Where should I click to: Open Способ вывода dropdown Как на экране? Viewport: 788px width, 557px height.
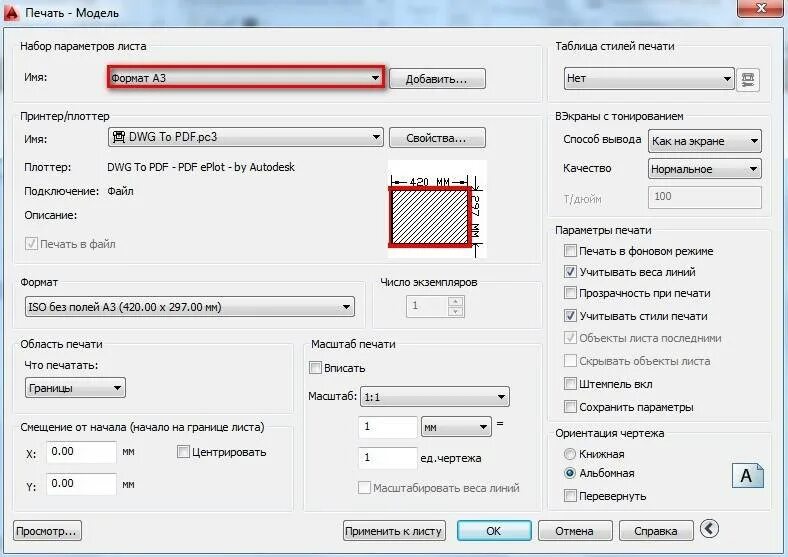pyautogui.click(x=705, y=141)
